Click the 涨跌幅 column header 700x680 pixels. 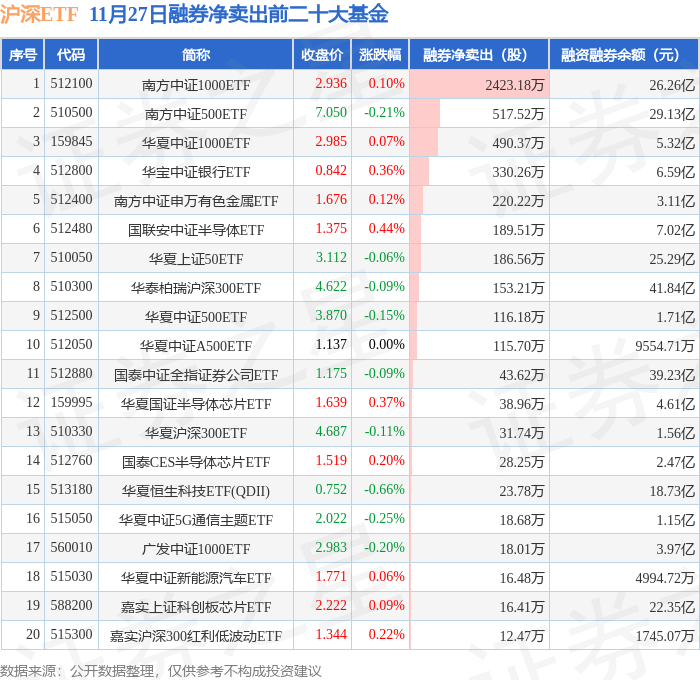pyautogui.click(x=380, y=54)
